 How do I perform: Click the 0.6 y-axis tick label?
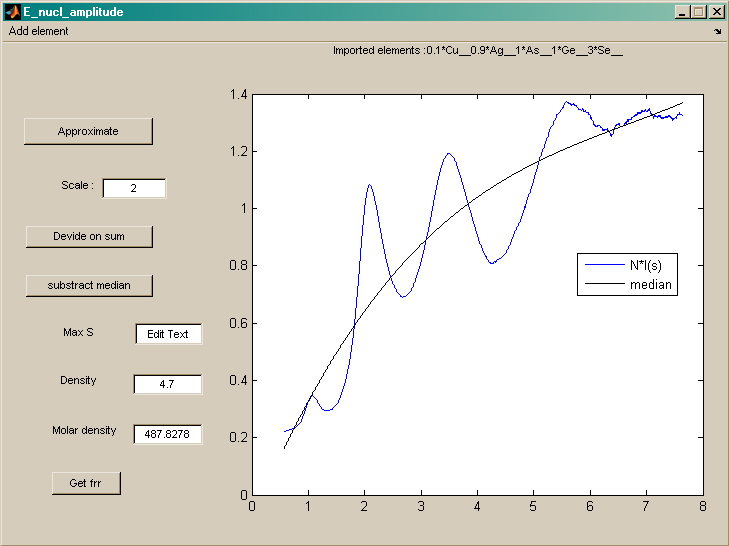(x=238, y=323)
